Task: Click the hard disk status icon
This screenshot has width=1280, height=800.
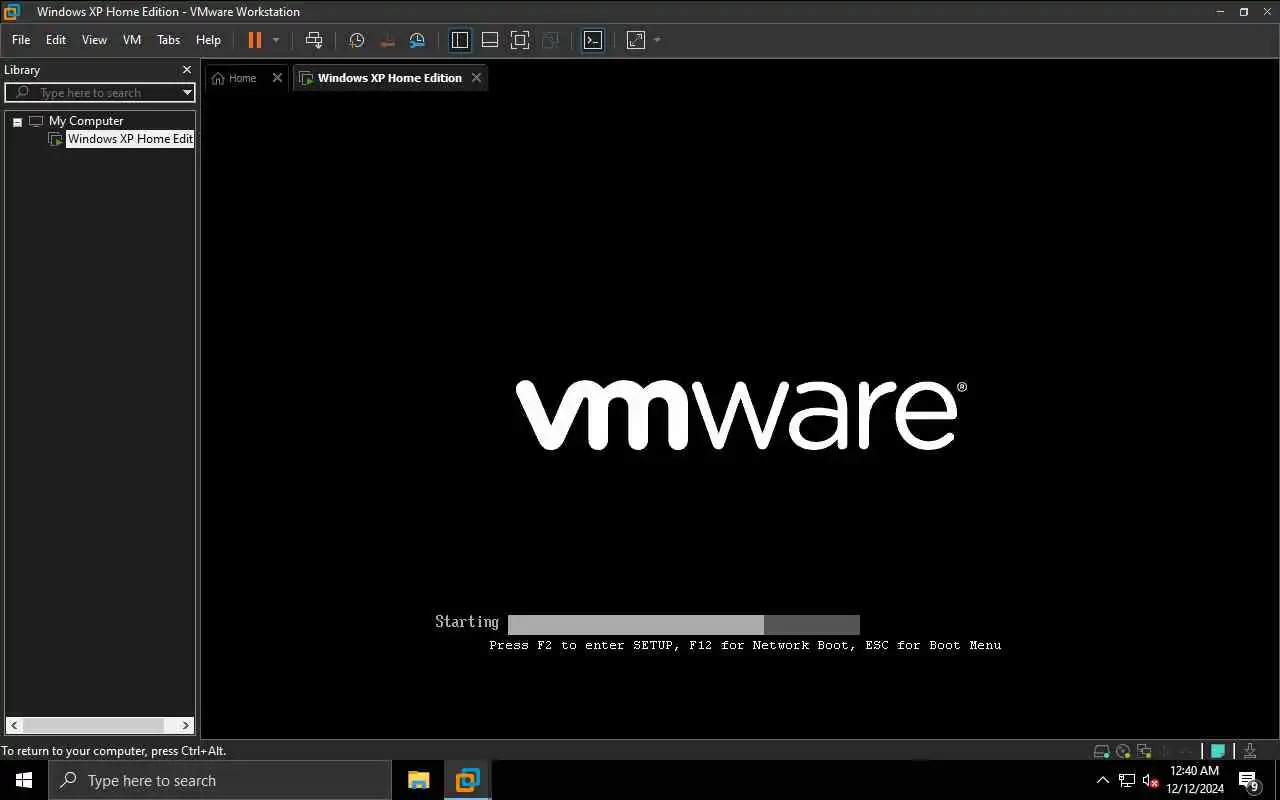Action: [1102, 751]
